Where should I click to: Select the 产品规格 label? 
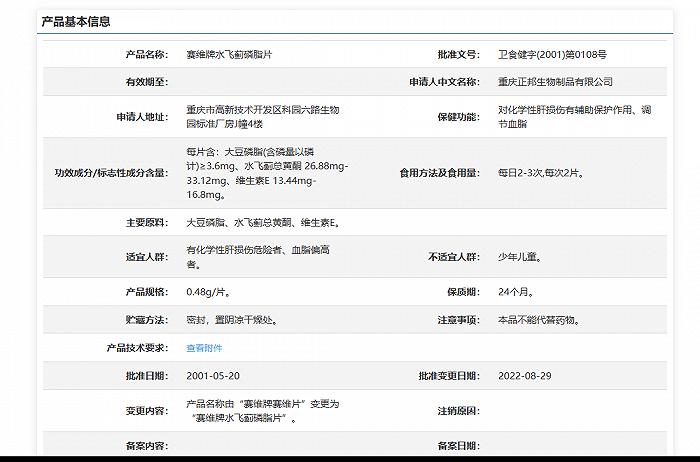(147, 292)
